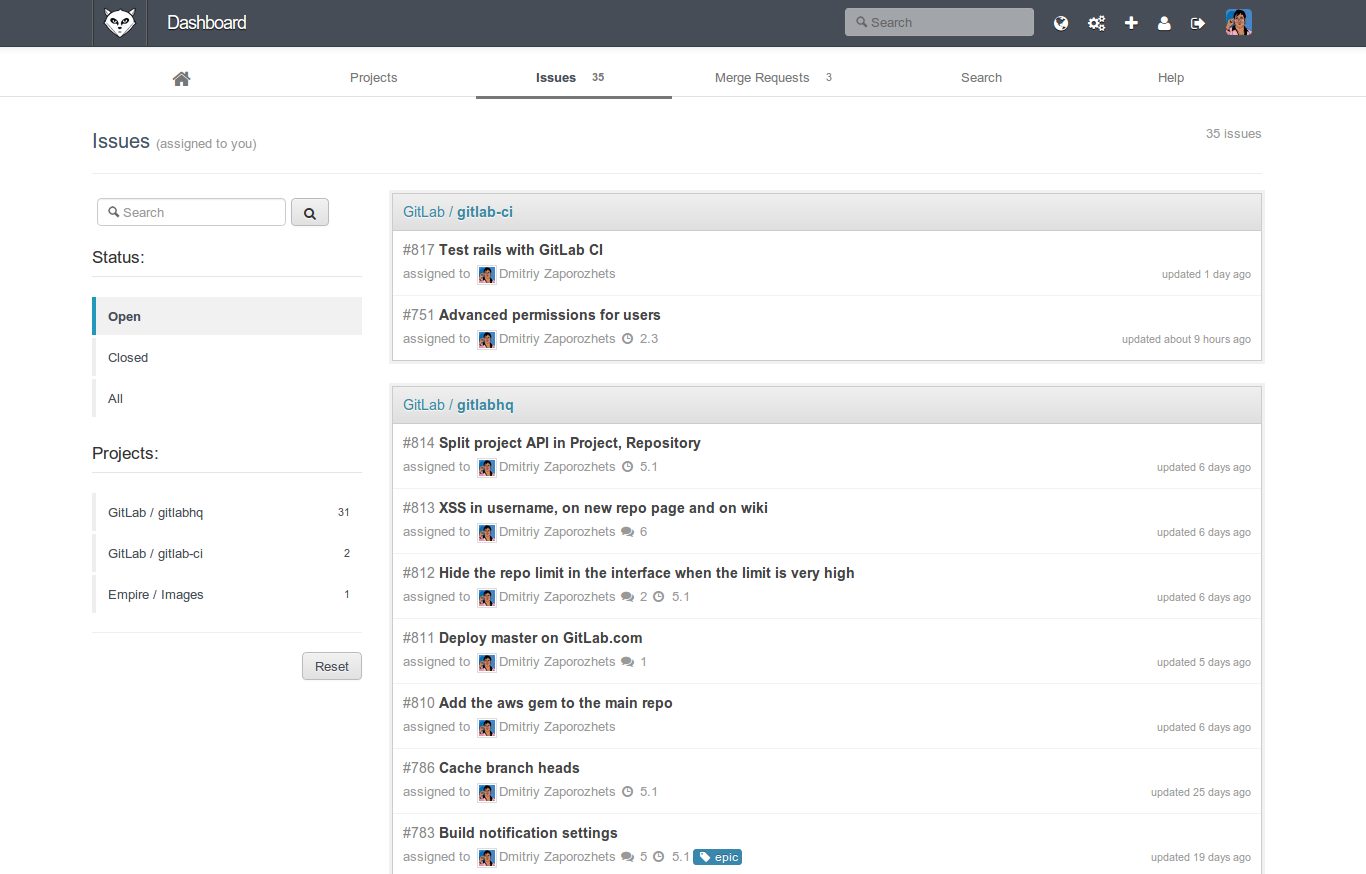The width and height of the screenshot is (1366, 874).
Task: Click '35 issues' count text
Action: (x=1233, y=133)
